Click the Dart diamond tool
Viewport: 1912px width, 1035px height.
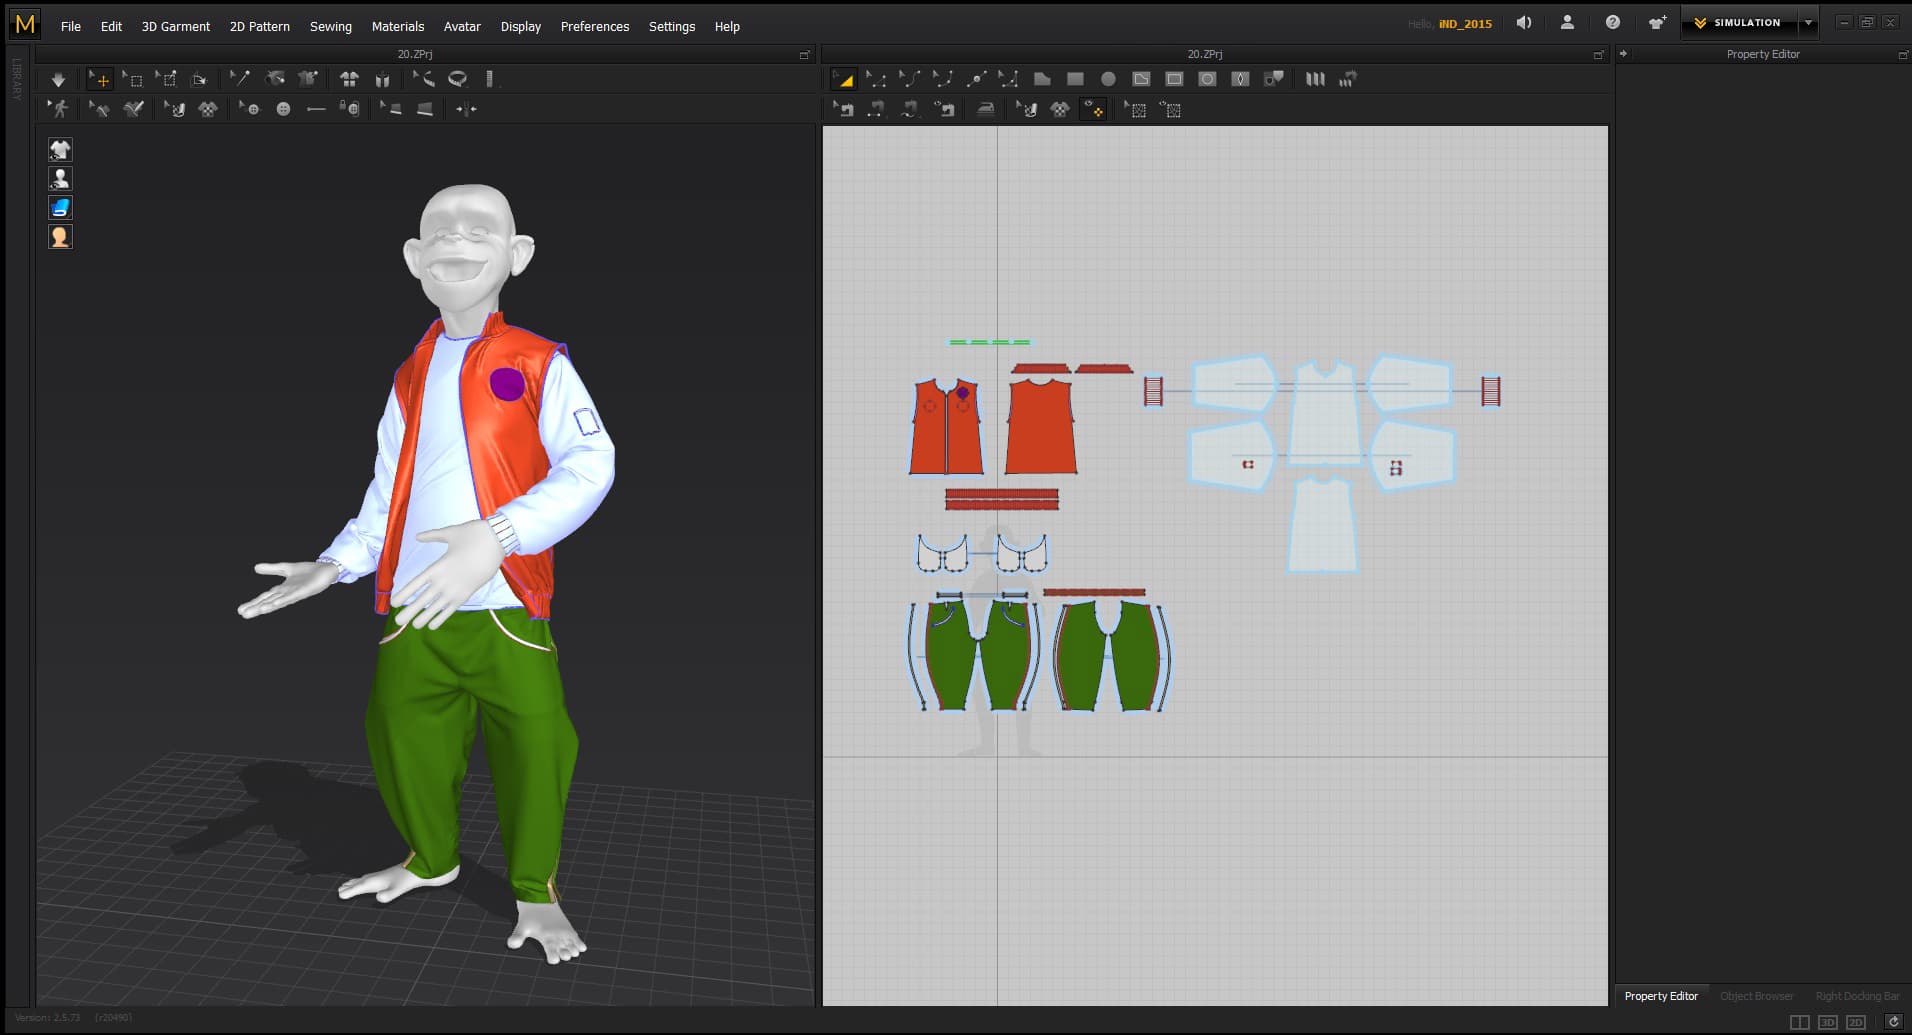coord(1240,79)
